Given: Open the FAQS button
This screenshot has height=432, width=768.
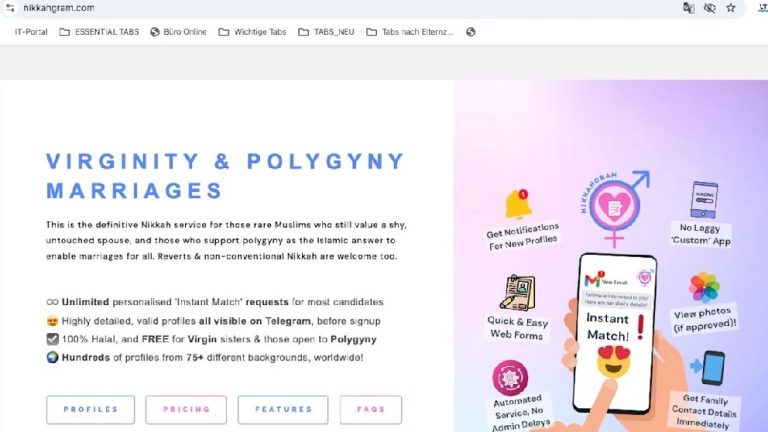Looking at the screenshot, I should 371,409.
